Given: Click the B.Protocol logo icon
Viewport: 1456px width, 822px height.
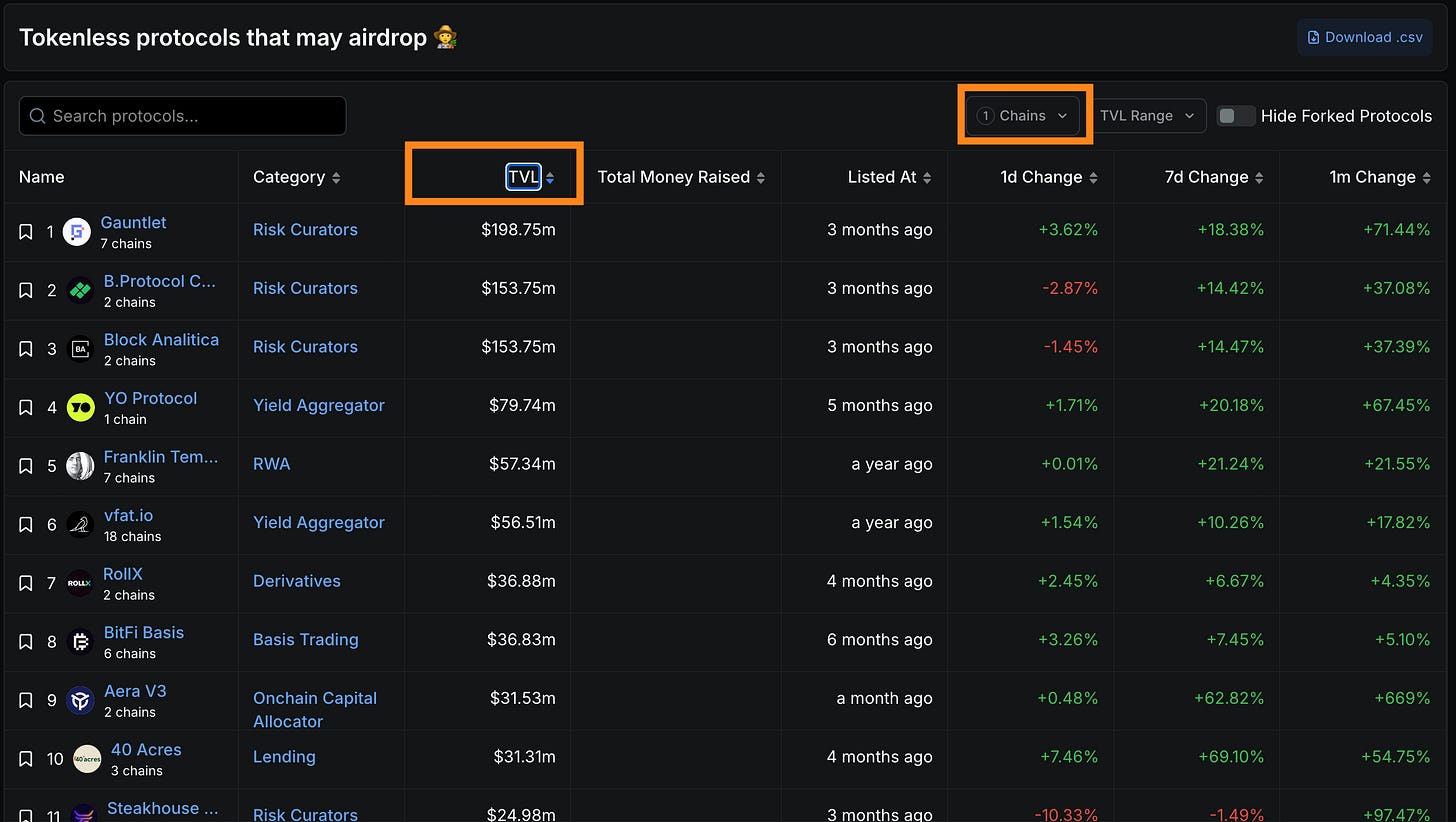Looking at the screenshot, I should click(80, 291).
